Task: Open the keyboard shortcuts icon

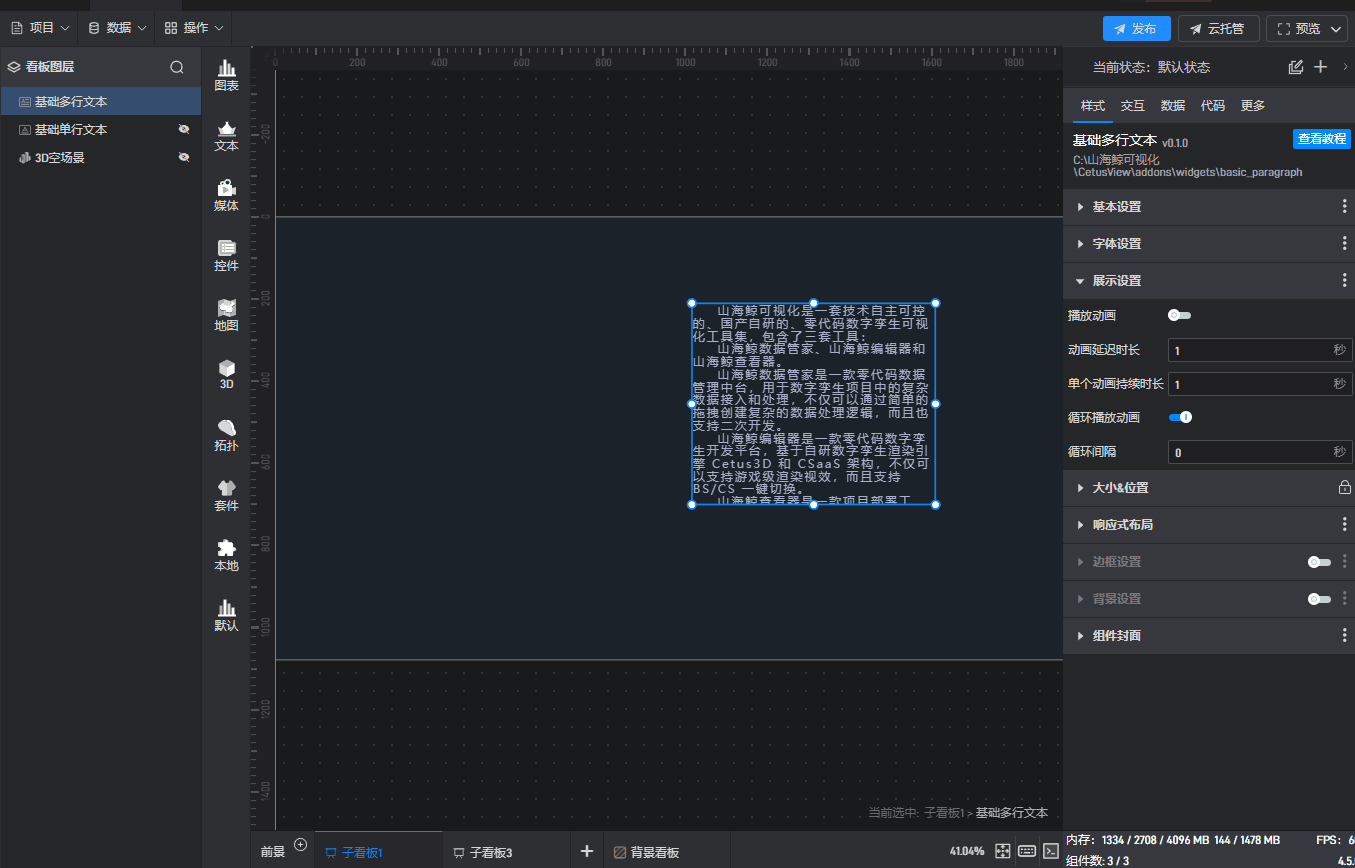Action: [1027, 851]
